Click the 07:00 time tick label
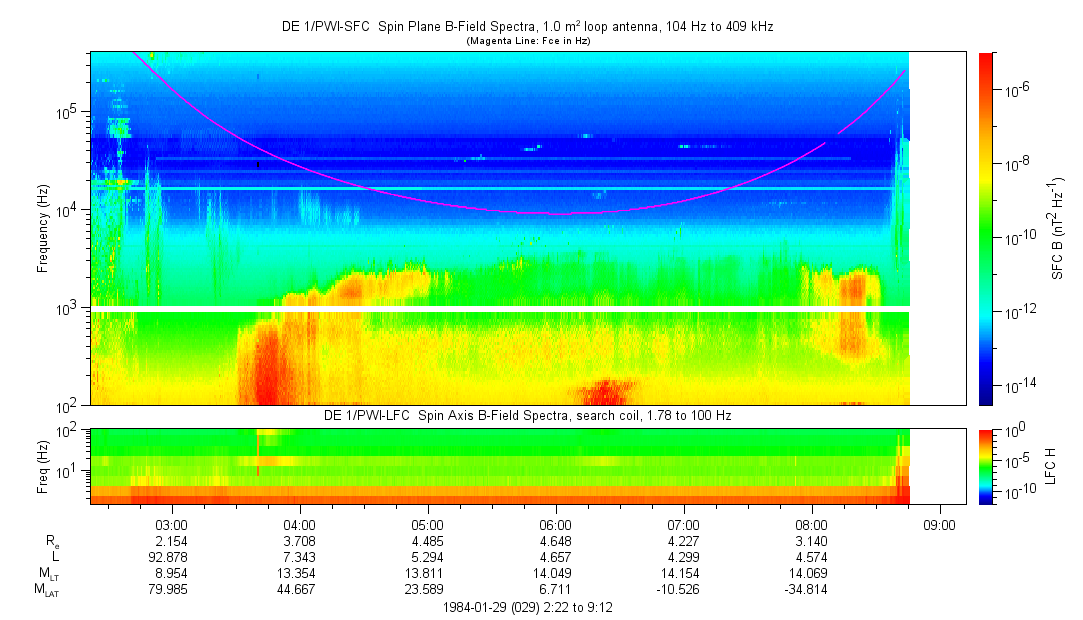This screenshot has height=620, width=1083. [684, 525]
